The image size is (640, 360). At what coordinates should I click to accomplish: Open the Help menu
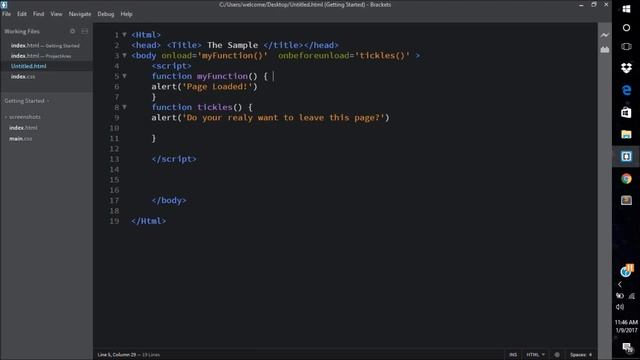[126, 14]
